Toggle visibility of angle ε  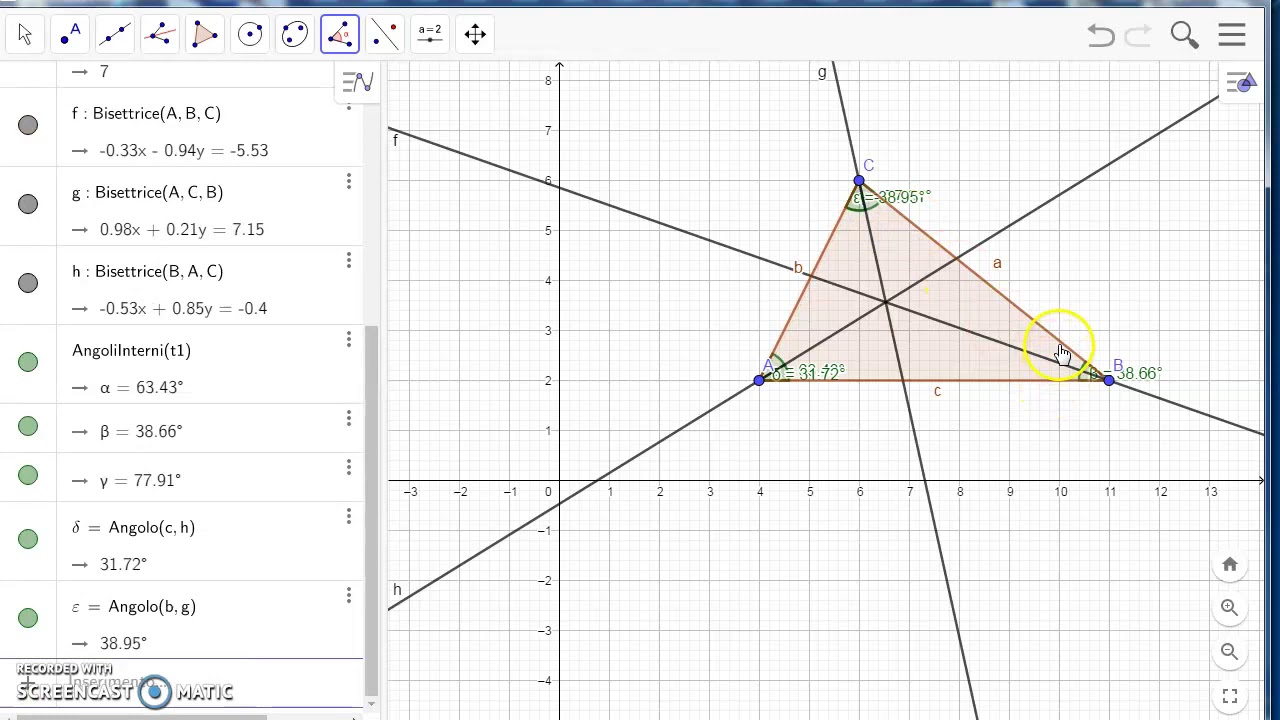(28, 618)
